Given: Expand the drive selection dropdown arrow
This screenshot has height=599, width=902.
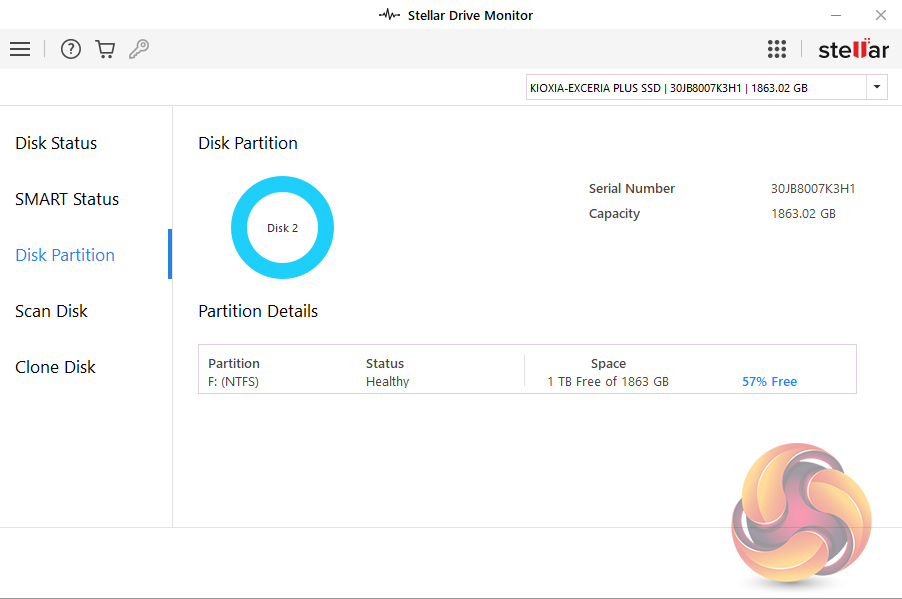Looking at the screenshot, I should coord(876,88).
